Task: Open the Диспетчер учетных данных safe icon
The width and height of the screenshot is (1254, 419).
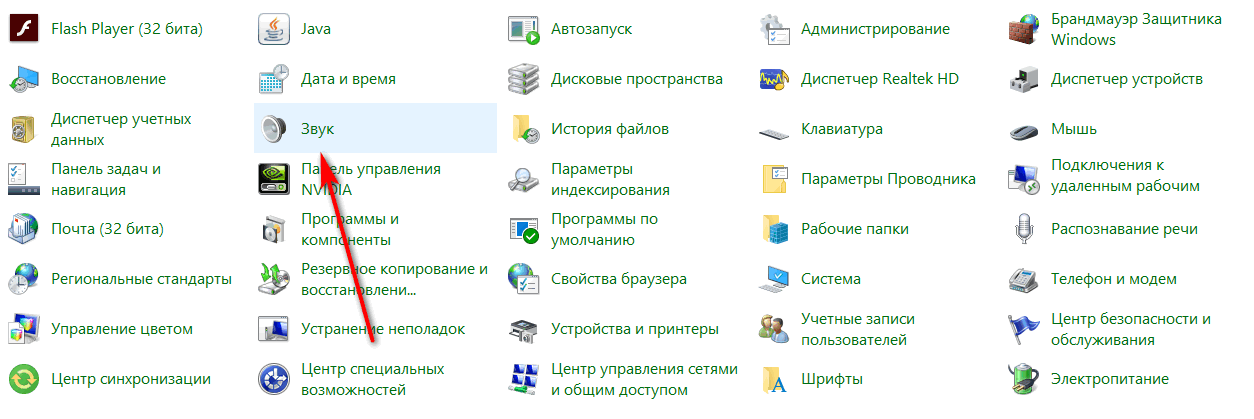Action: [23, 129]
